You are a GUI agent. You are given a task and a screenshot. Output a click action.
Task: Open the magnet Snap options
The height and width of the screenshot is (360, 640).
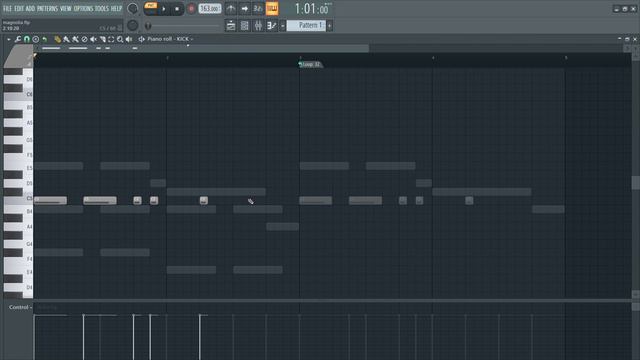pos(27,39)
